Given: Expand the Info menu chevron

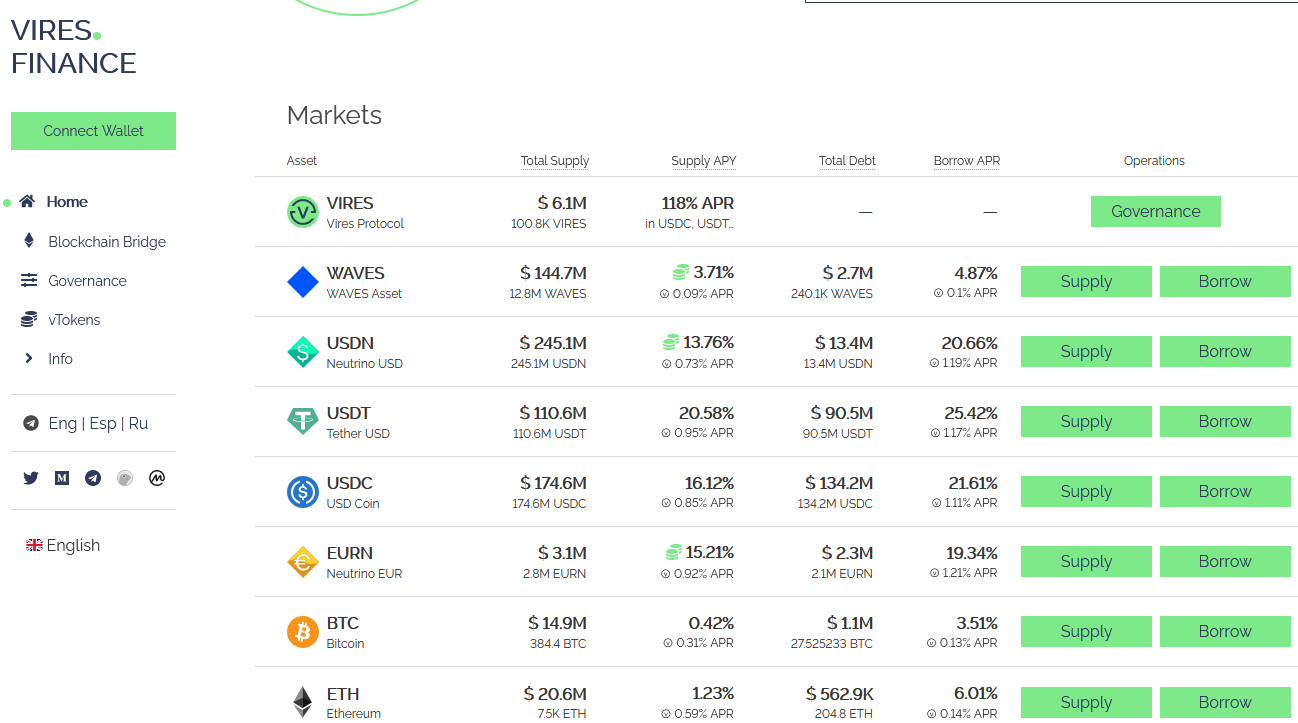Looking at the screenshot, I should click(x=28, y=358).
